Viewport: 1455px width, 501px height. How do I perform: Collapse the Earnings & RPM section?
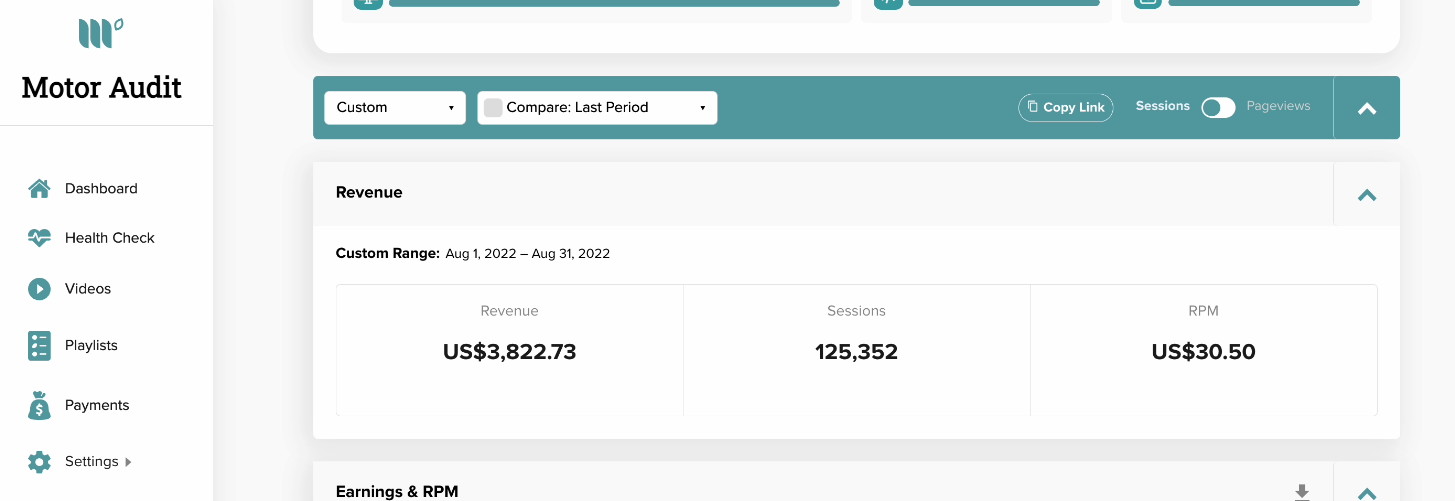coord(1367,491)
